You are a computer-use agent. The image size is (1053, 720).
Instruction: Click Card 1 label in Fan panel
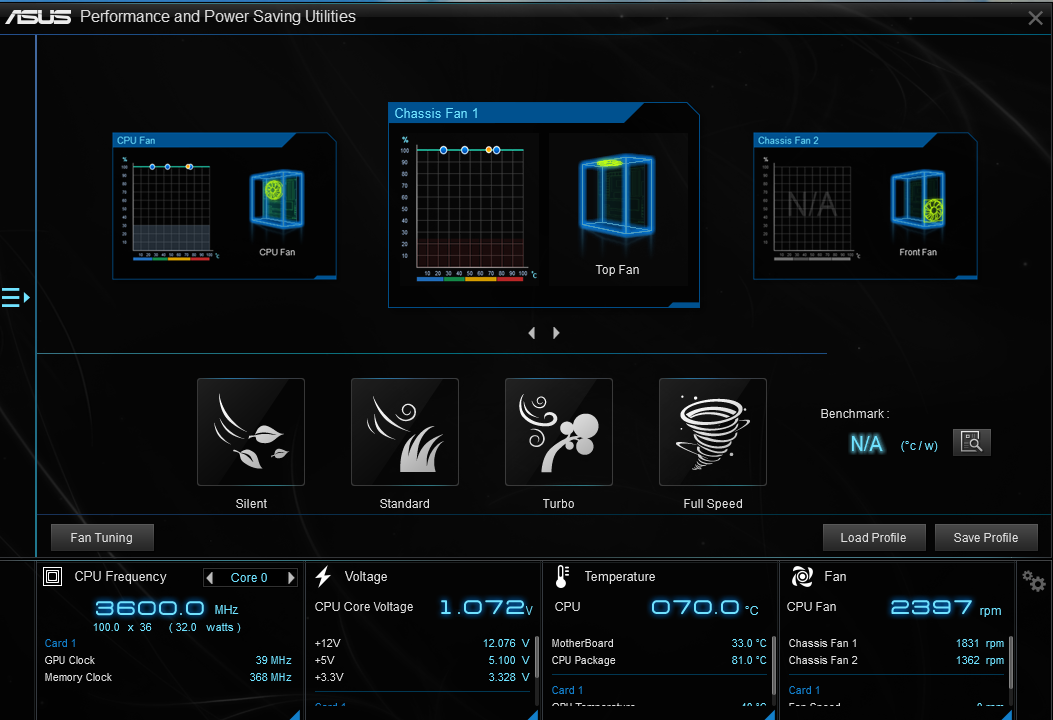pos(804,690)
